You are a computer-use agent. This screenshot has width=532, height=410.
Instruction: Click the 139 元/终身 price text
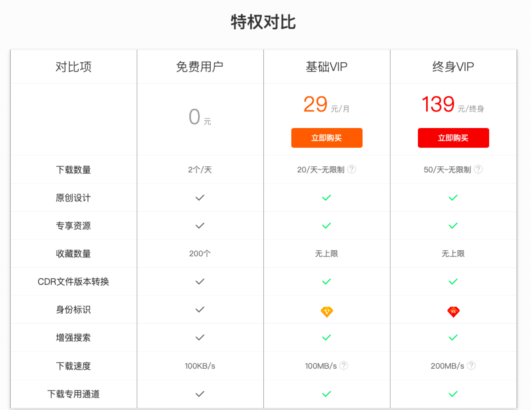click(x=453, y=105)
